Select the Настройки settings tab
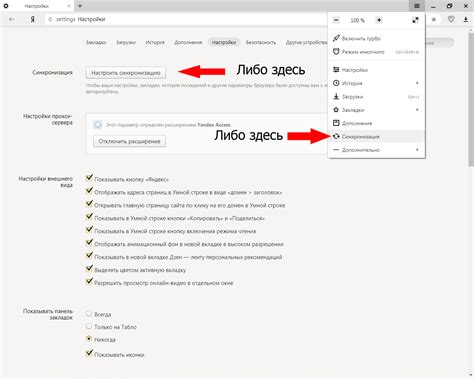 pos(224,42)
